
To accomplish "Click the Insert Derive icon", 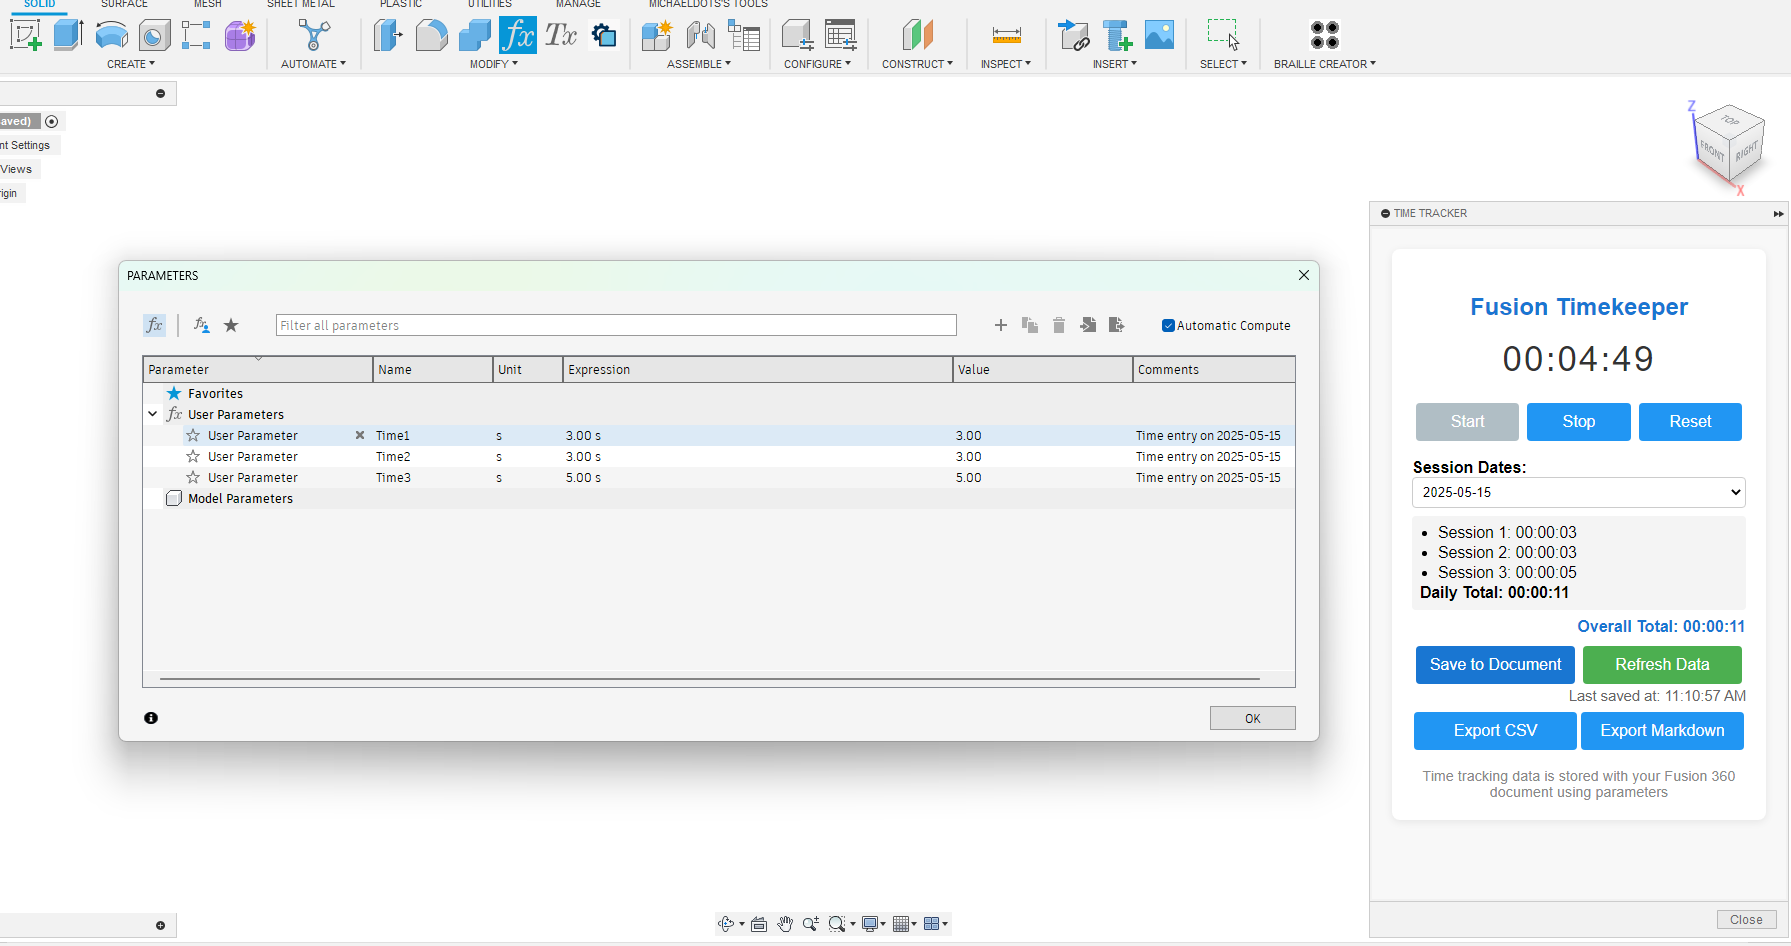I will (1073, 35).
